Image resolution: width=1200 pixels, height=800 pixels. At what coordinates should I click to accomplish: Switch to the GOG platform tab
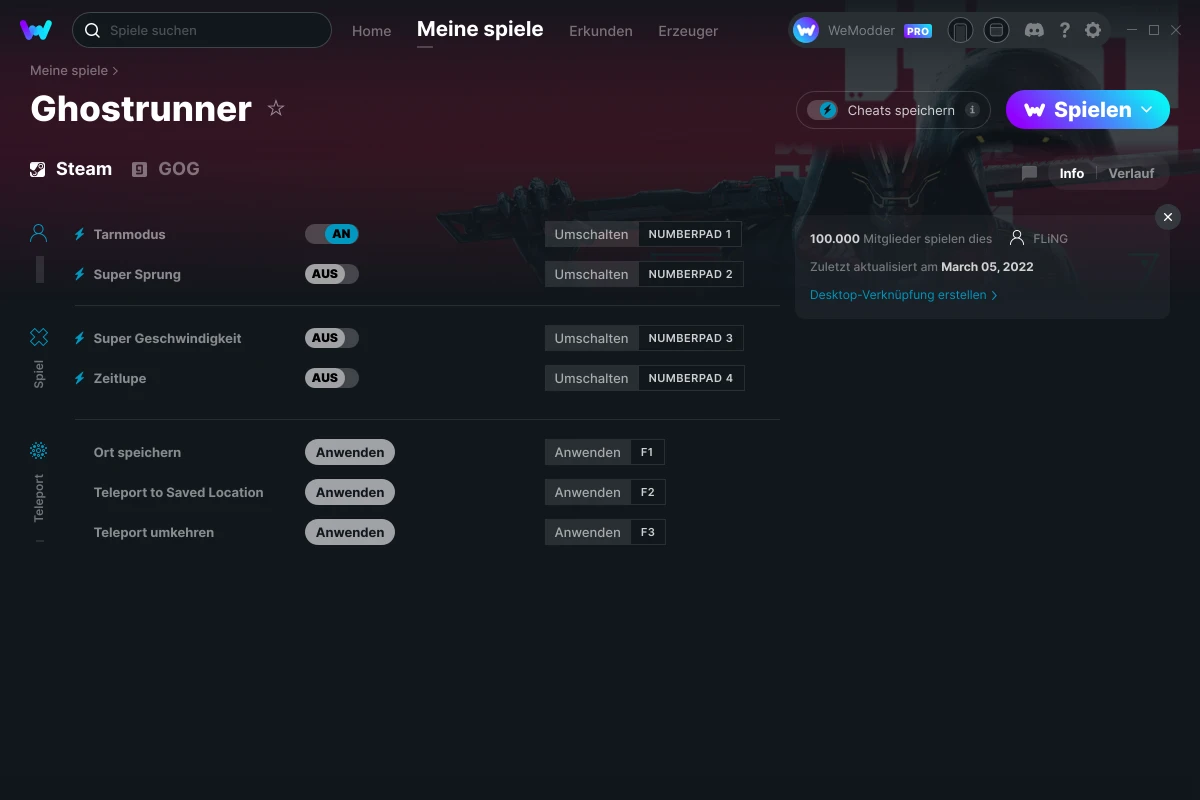click(166, 169)
